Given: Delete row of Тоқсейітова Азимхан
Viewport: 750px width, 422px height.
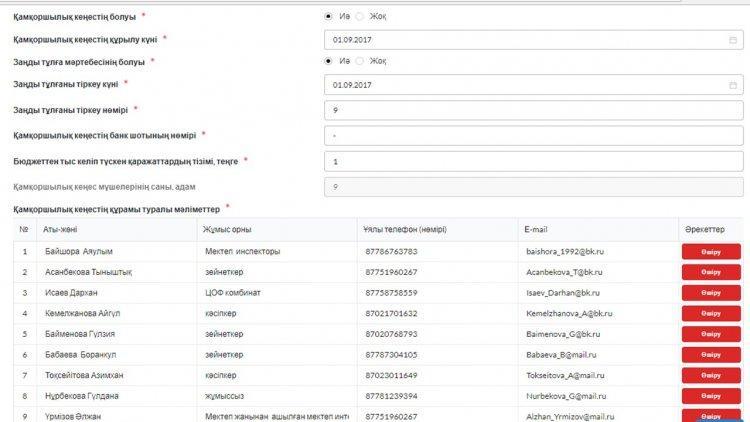Looking at the screenshot, I should tap(711, 376).
